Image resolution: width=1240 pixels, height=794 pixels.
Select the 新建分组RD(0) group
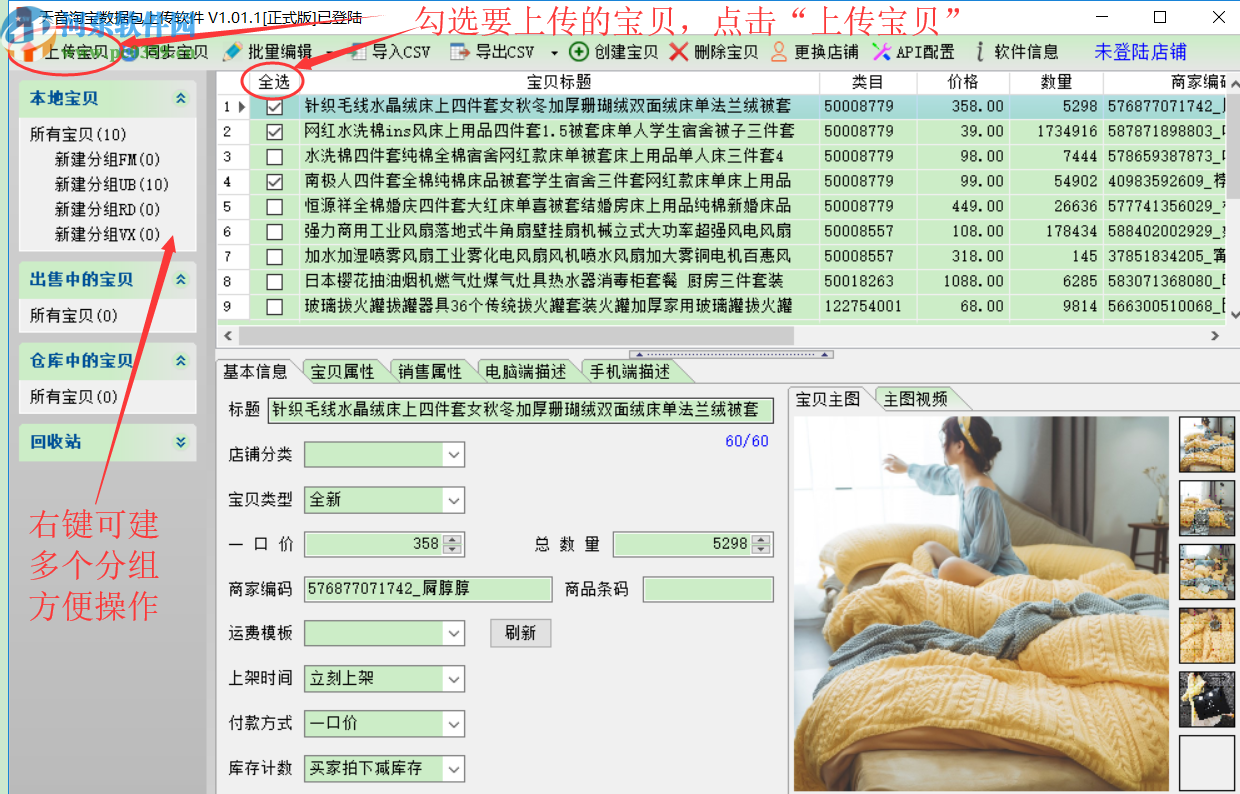coord(108,209)
